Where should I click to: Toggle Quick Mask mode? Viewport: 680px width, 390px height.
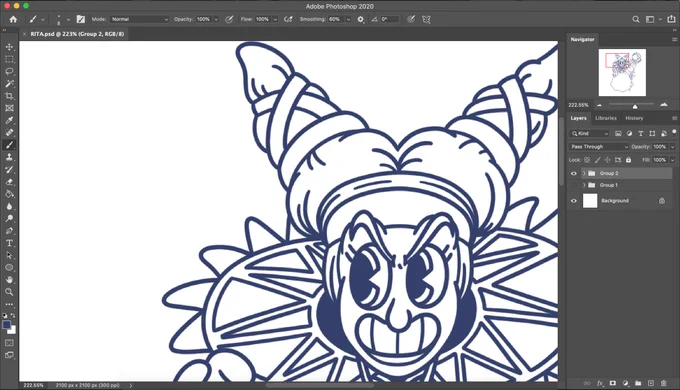coord(9,343)
